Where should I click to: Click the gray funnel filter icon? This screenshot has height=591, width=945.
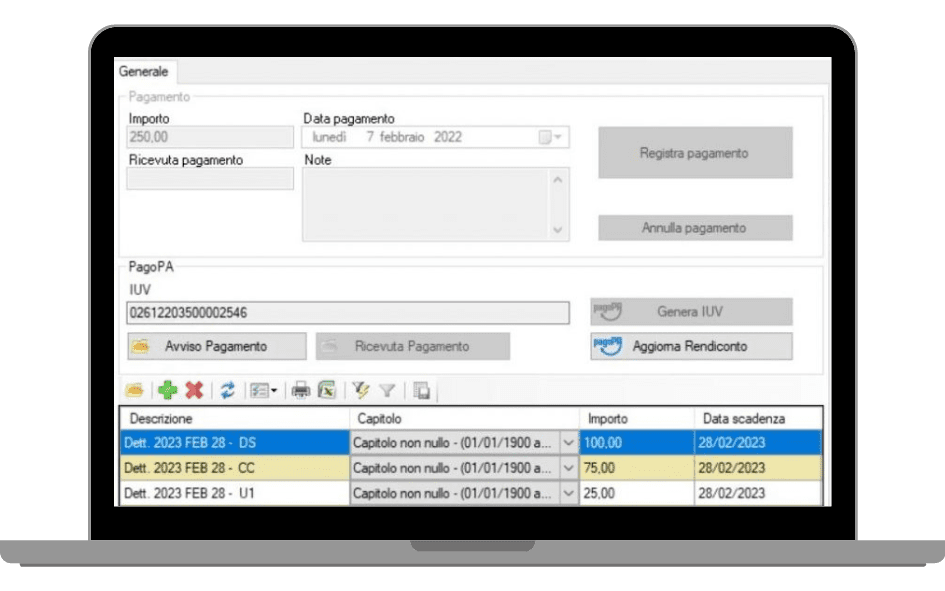pos(387,391)
